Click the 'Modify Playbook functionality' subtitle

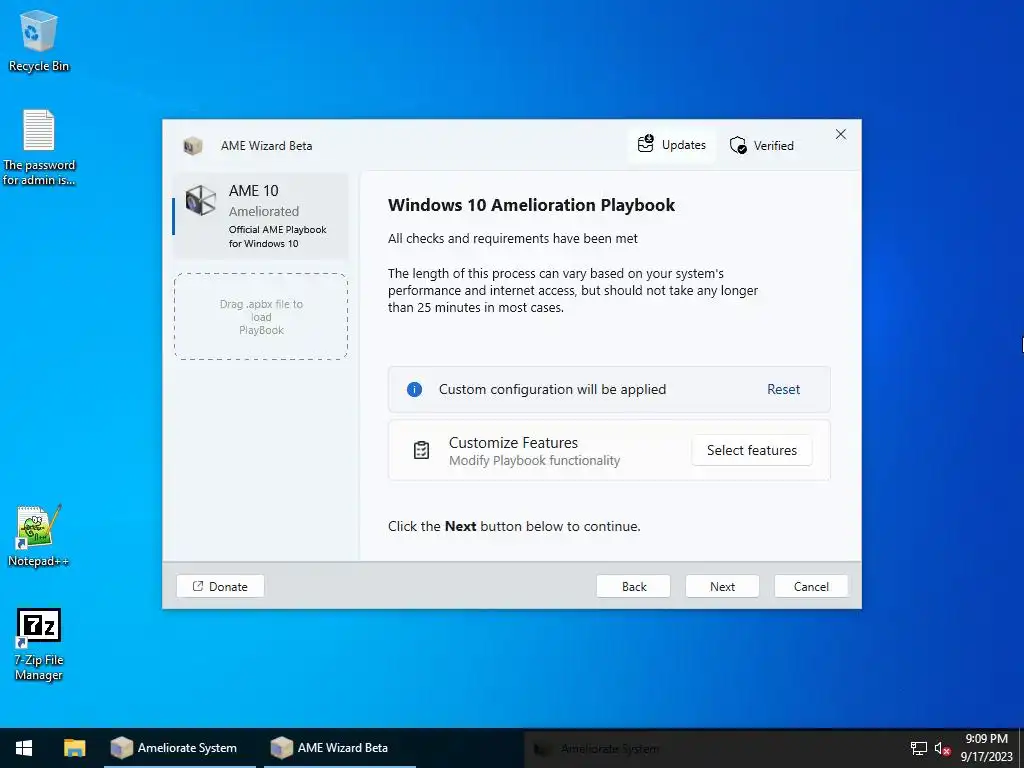click(x=534, y=461)
